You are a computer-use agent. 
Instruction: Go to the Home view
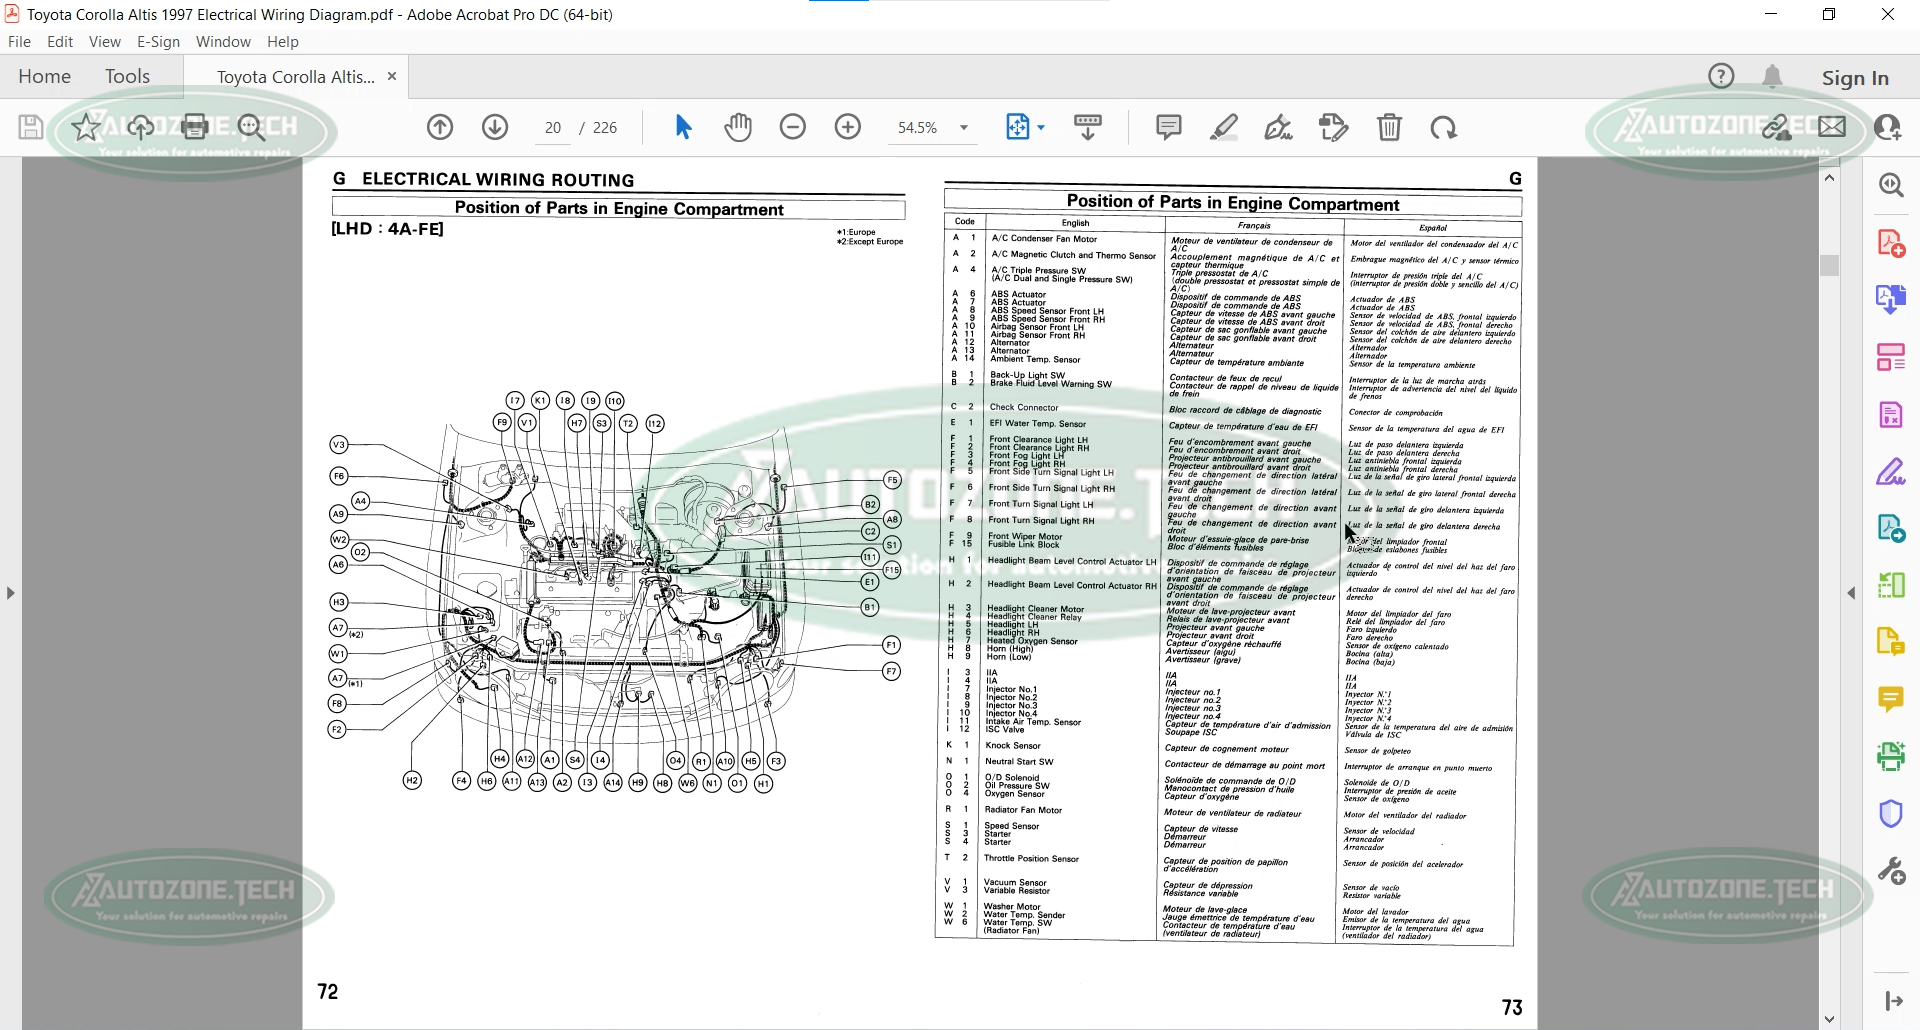coord(45,77)
